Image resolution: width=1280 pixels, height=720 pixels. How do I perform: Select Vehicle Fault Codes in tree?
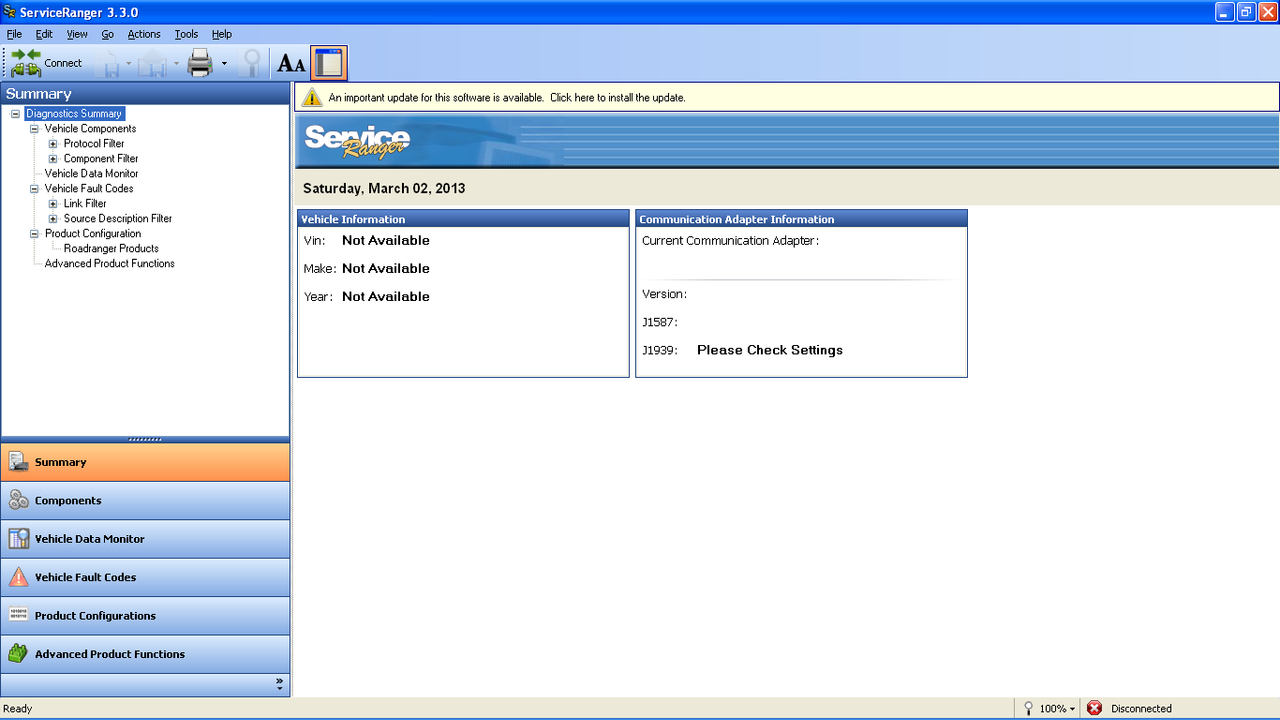point(89,189)
